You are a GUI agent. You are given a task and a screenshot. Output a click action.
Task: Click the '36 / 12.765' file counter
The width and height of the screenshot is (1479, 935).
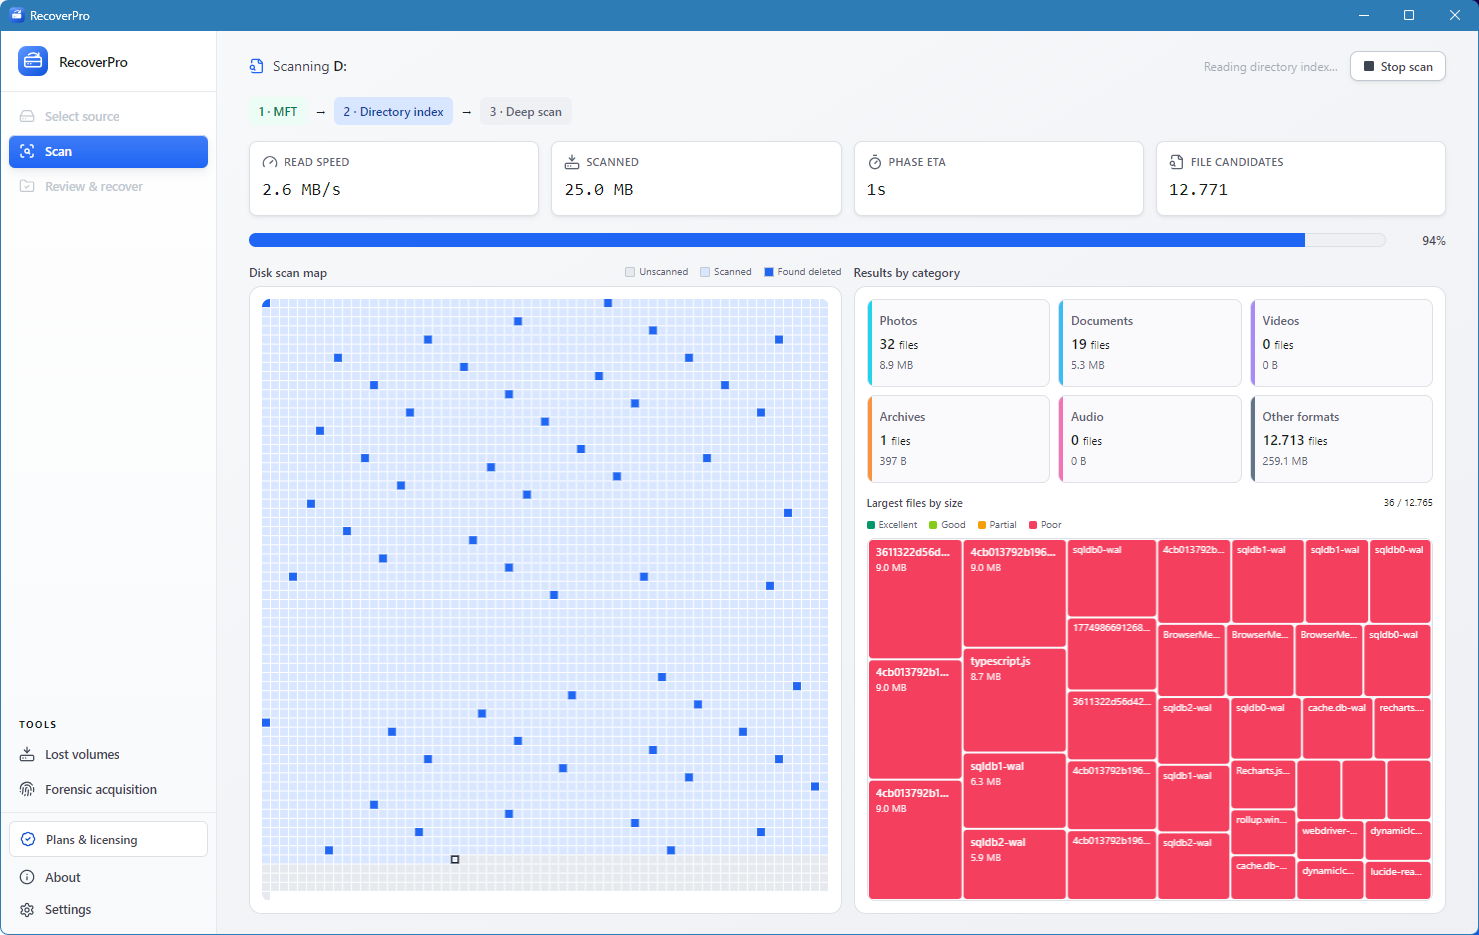1408,503
